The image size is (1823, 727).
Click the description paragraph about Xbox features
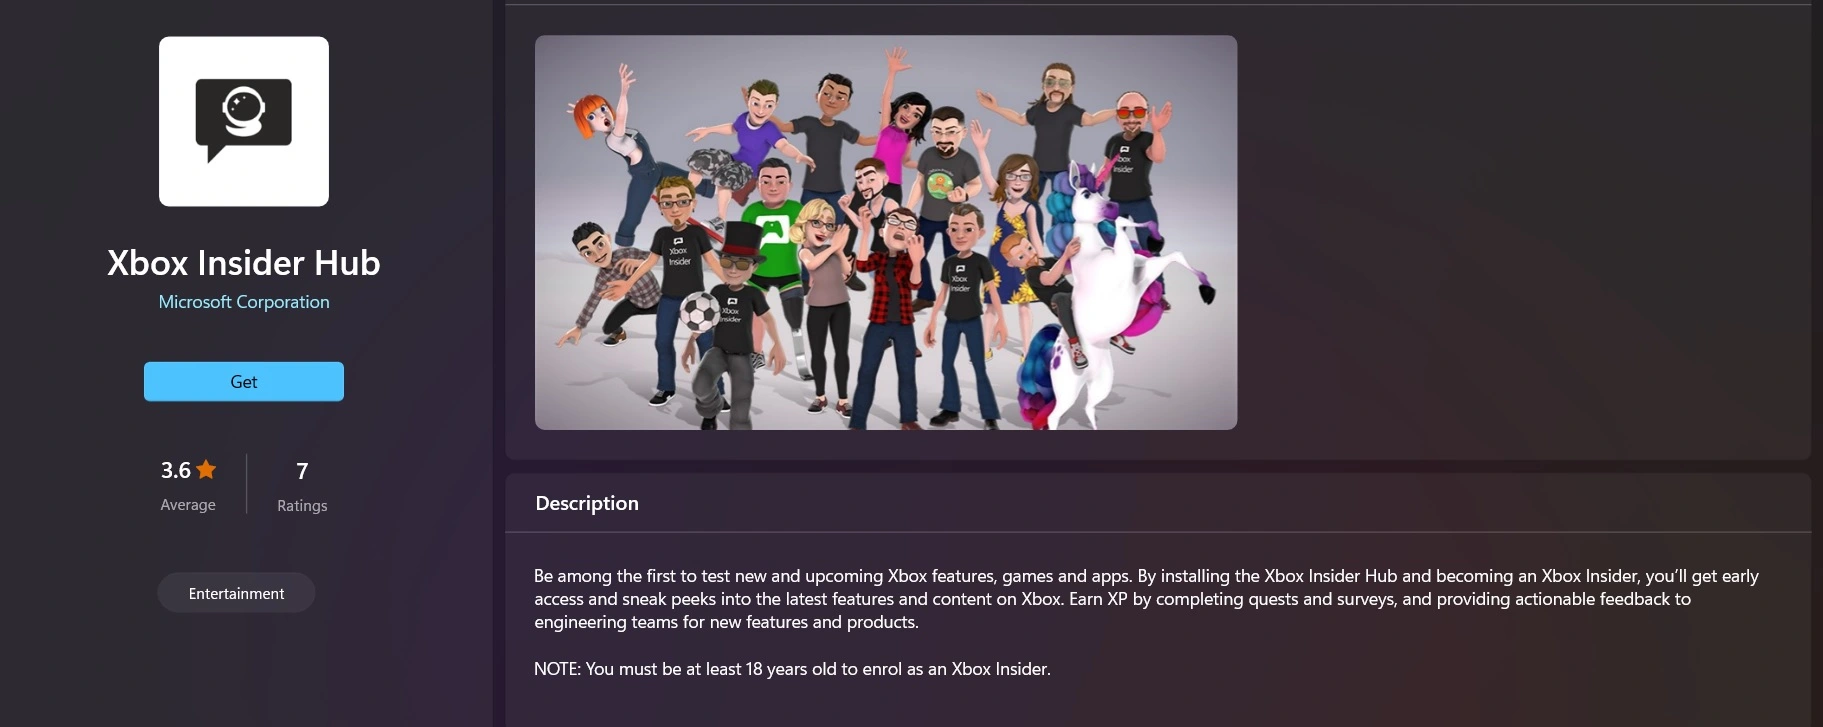(x=1146, y=599)
